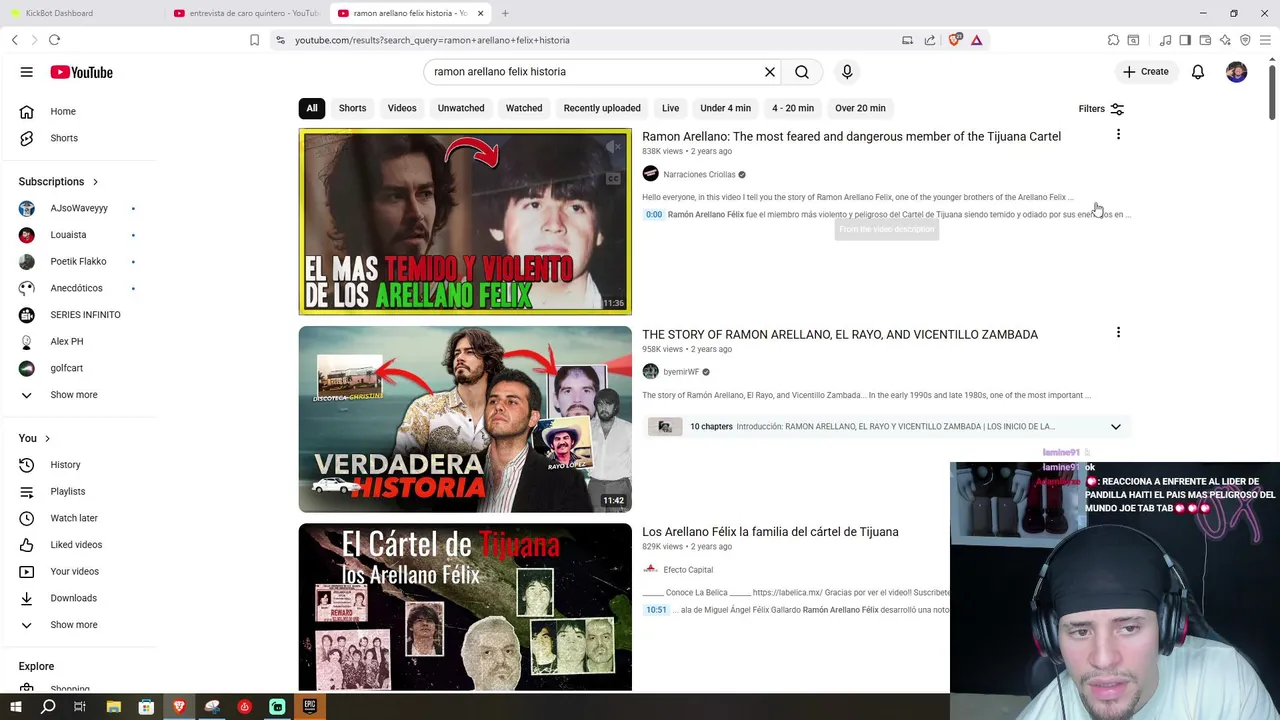Open the browser main menu
The height and width of the screenshot is (720, 1280).
(x=1266, y=40)
